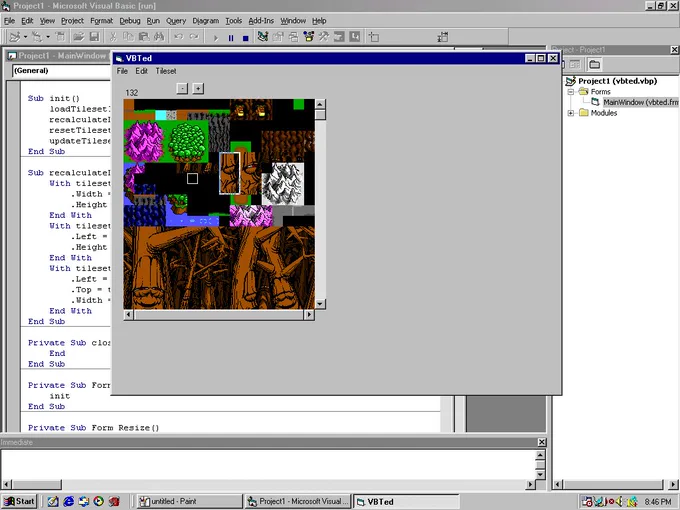Stop the program with the End button
Screen dimensions: 680x510
click(245, 38)
